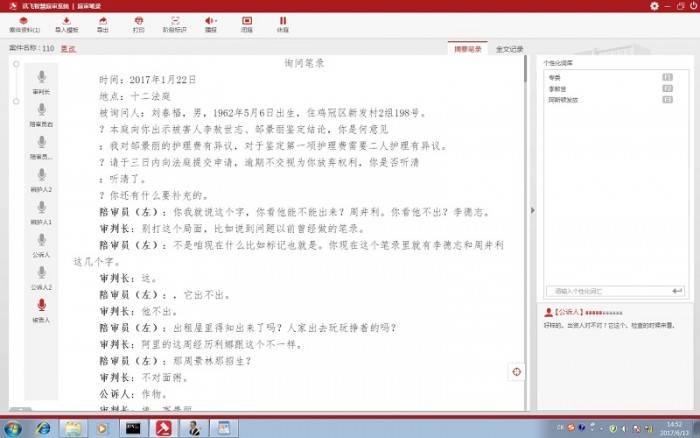The image size is (700, 438).
Task: Click the 导出 export icon
Action: point(102,24)
